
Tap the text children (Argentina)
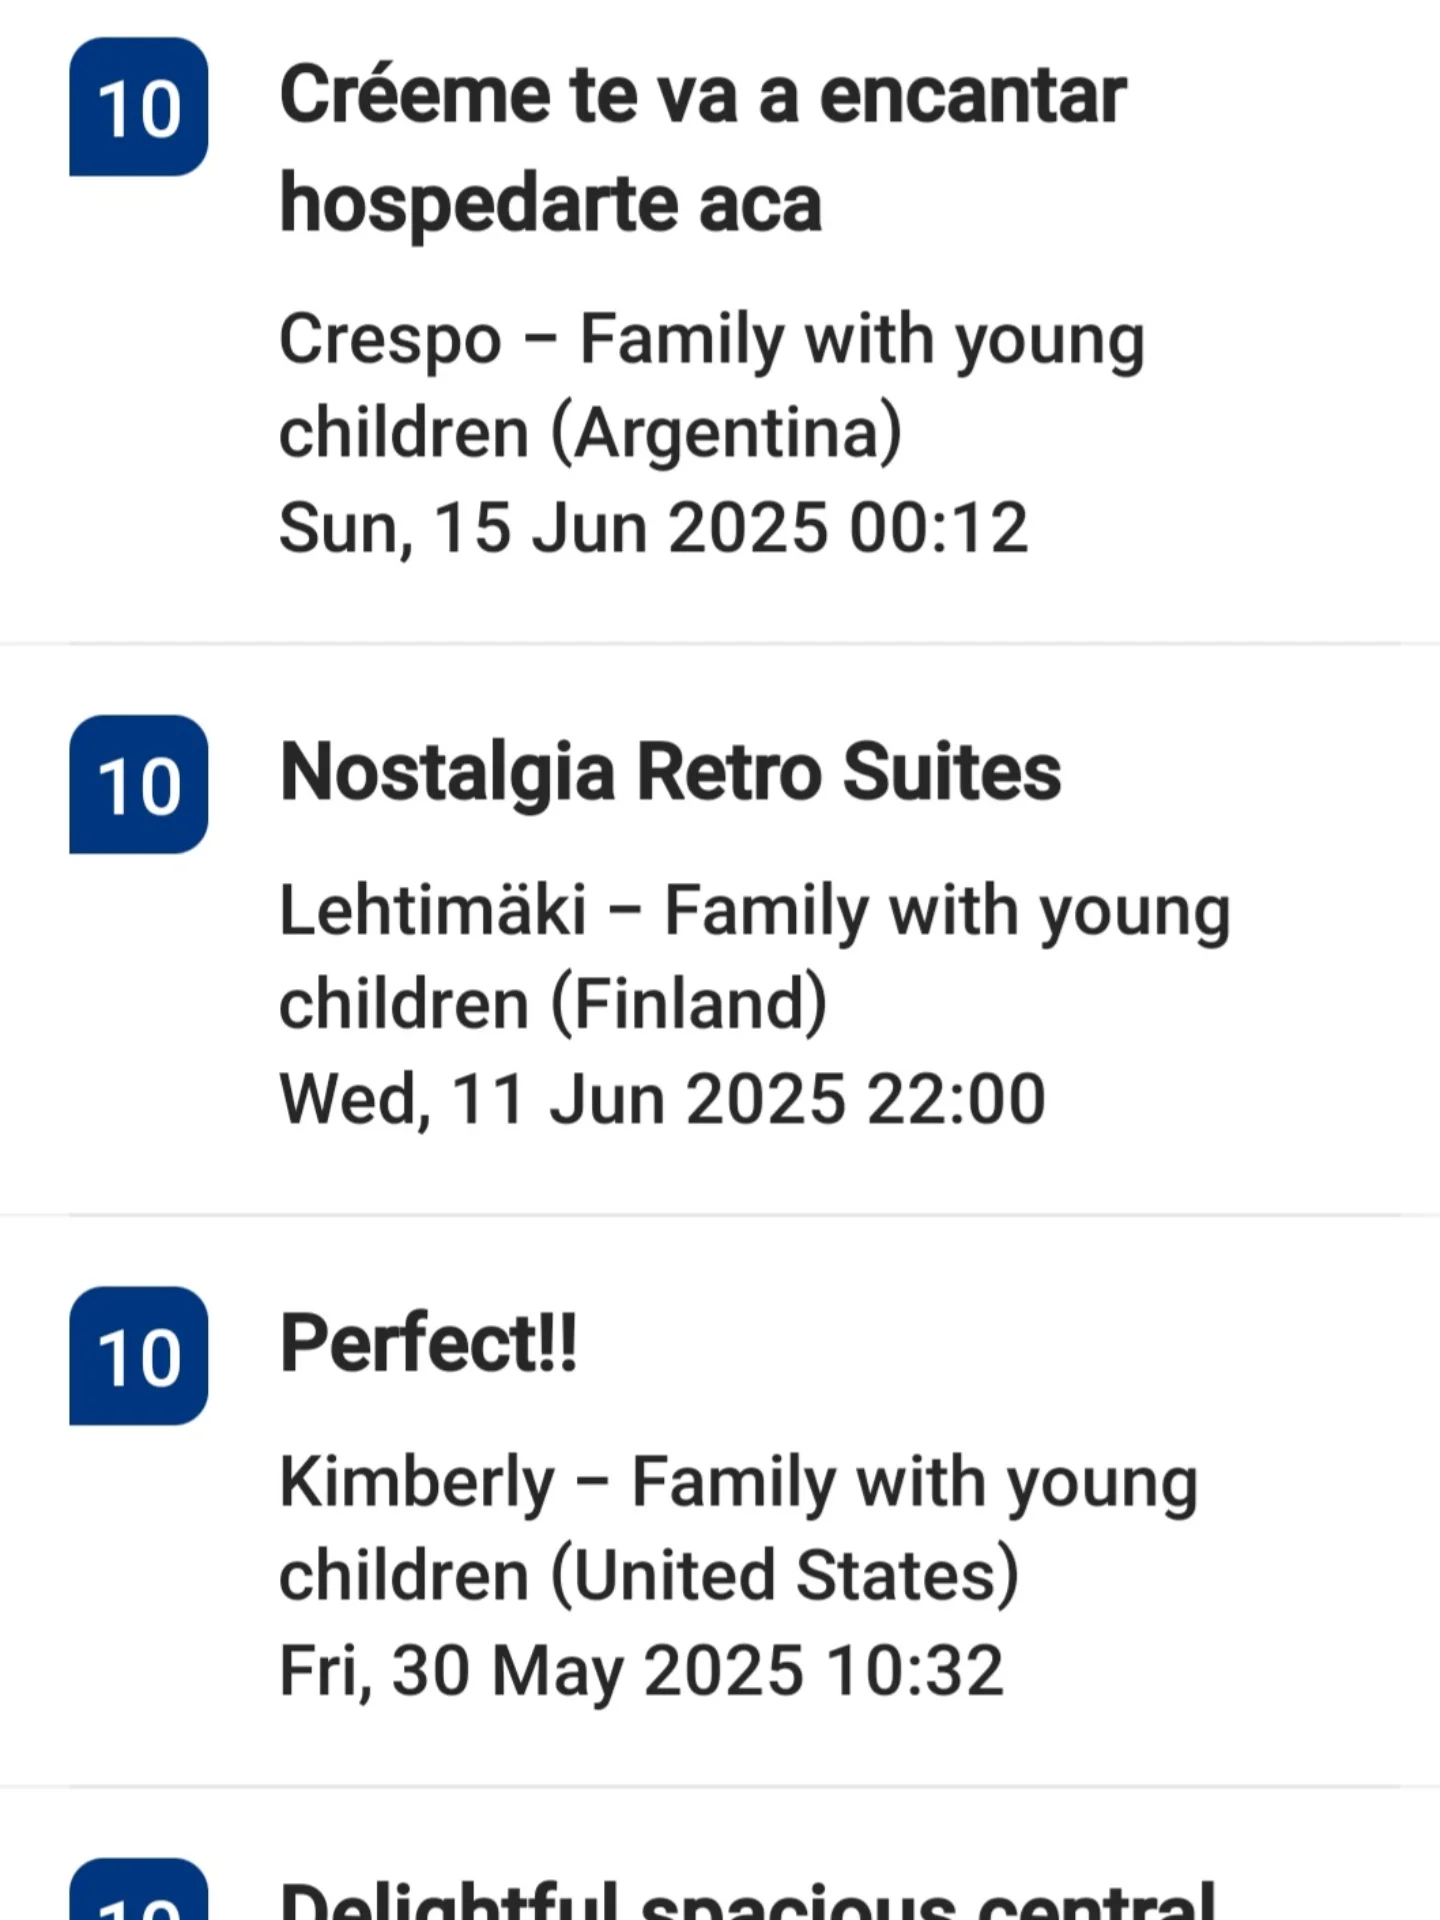tap(590, 433)
